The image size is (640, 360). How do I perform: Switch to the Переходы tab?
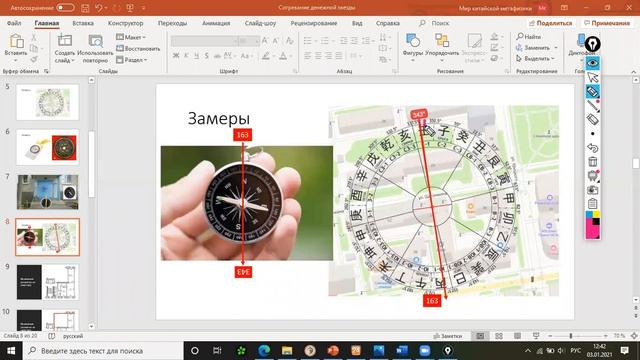(172, 23)
